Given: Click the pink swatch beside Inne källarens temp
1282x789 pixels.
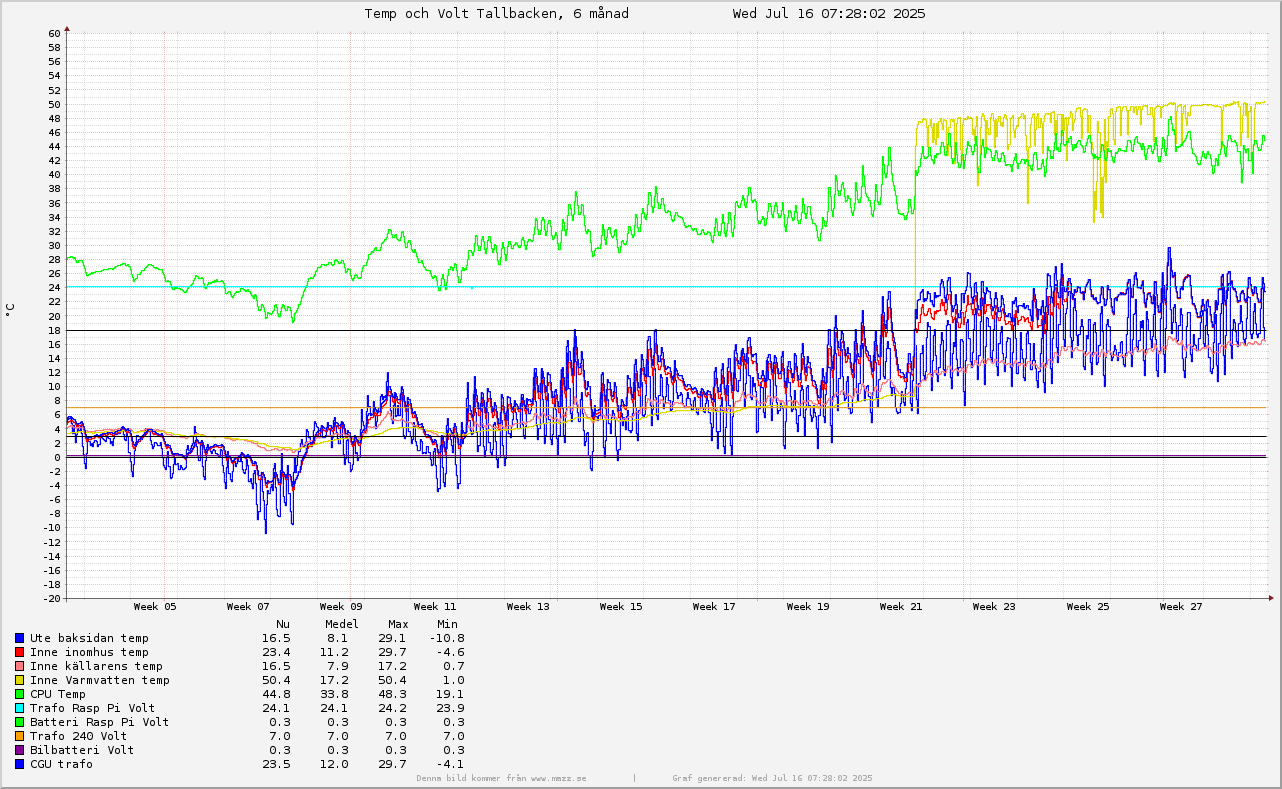Looking at the screenshot, I should tap(19, 666).
